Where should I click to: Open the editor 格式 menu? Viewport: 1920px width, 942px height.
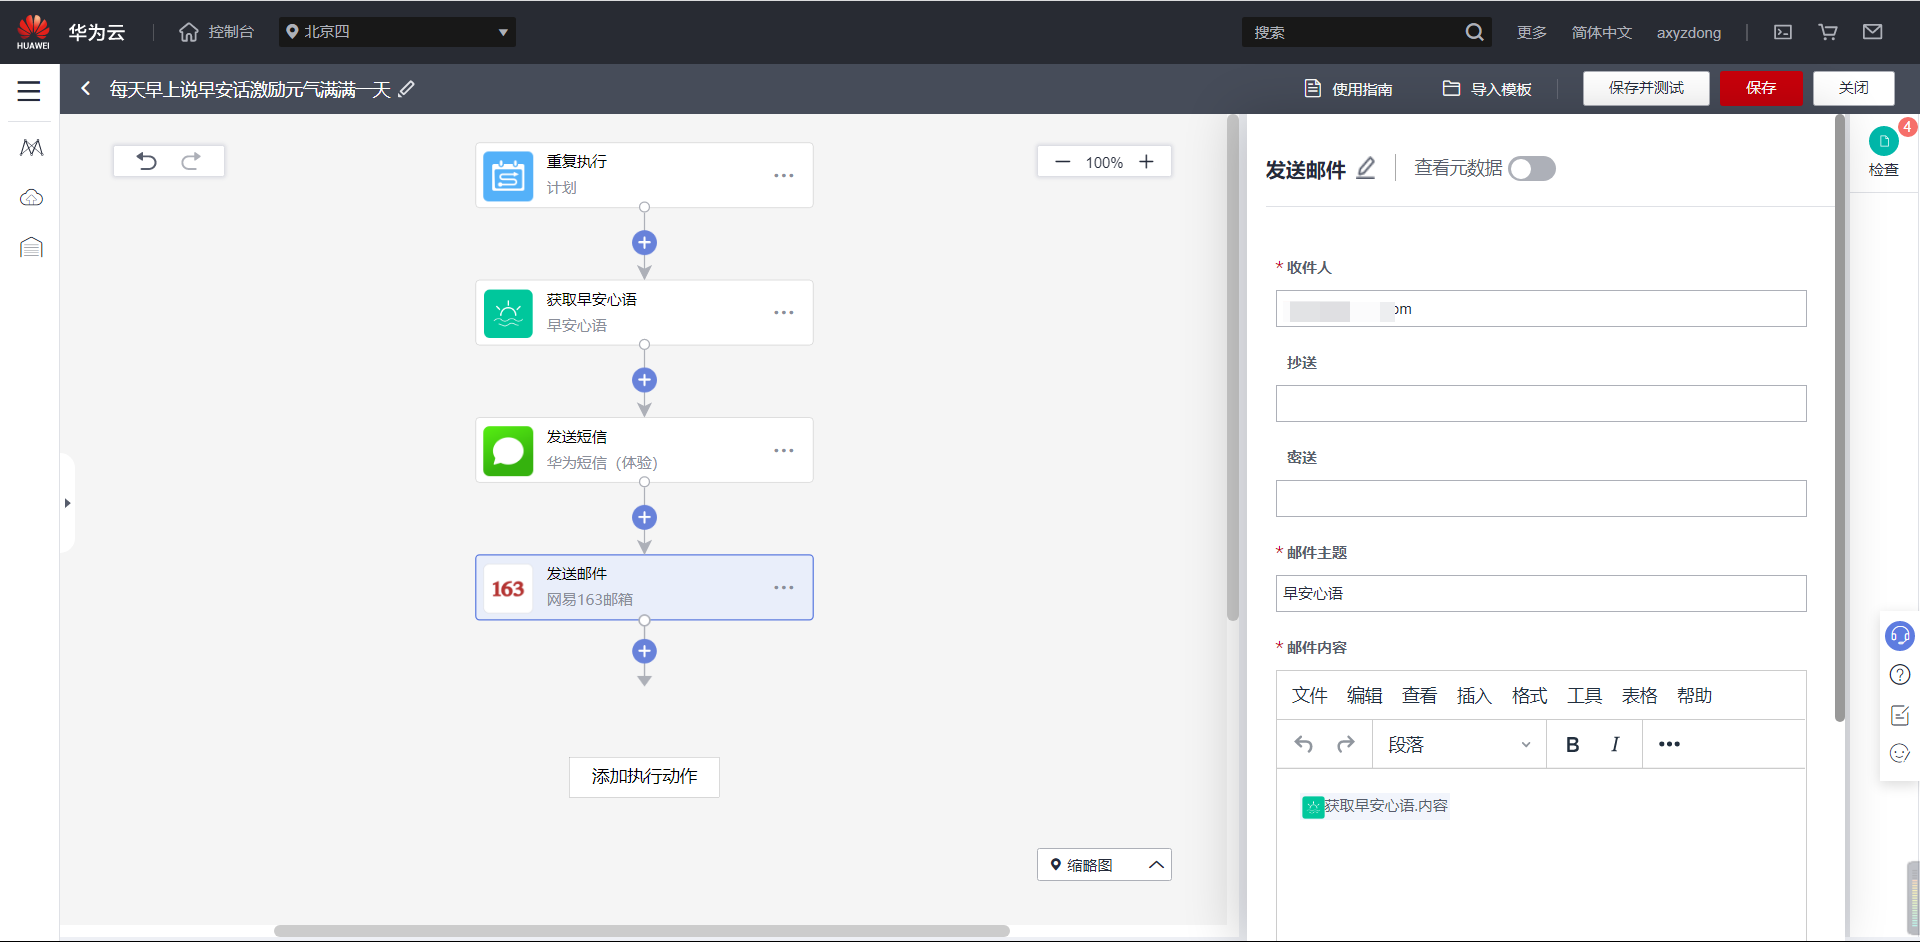click(1529, 696)
